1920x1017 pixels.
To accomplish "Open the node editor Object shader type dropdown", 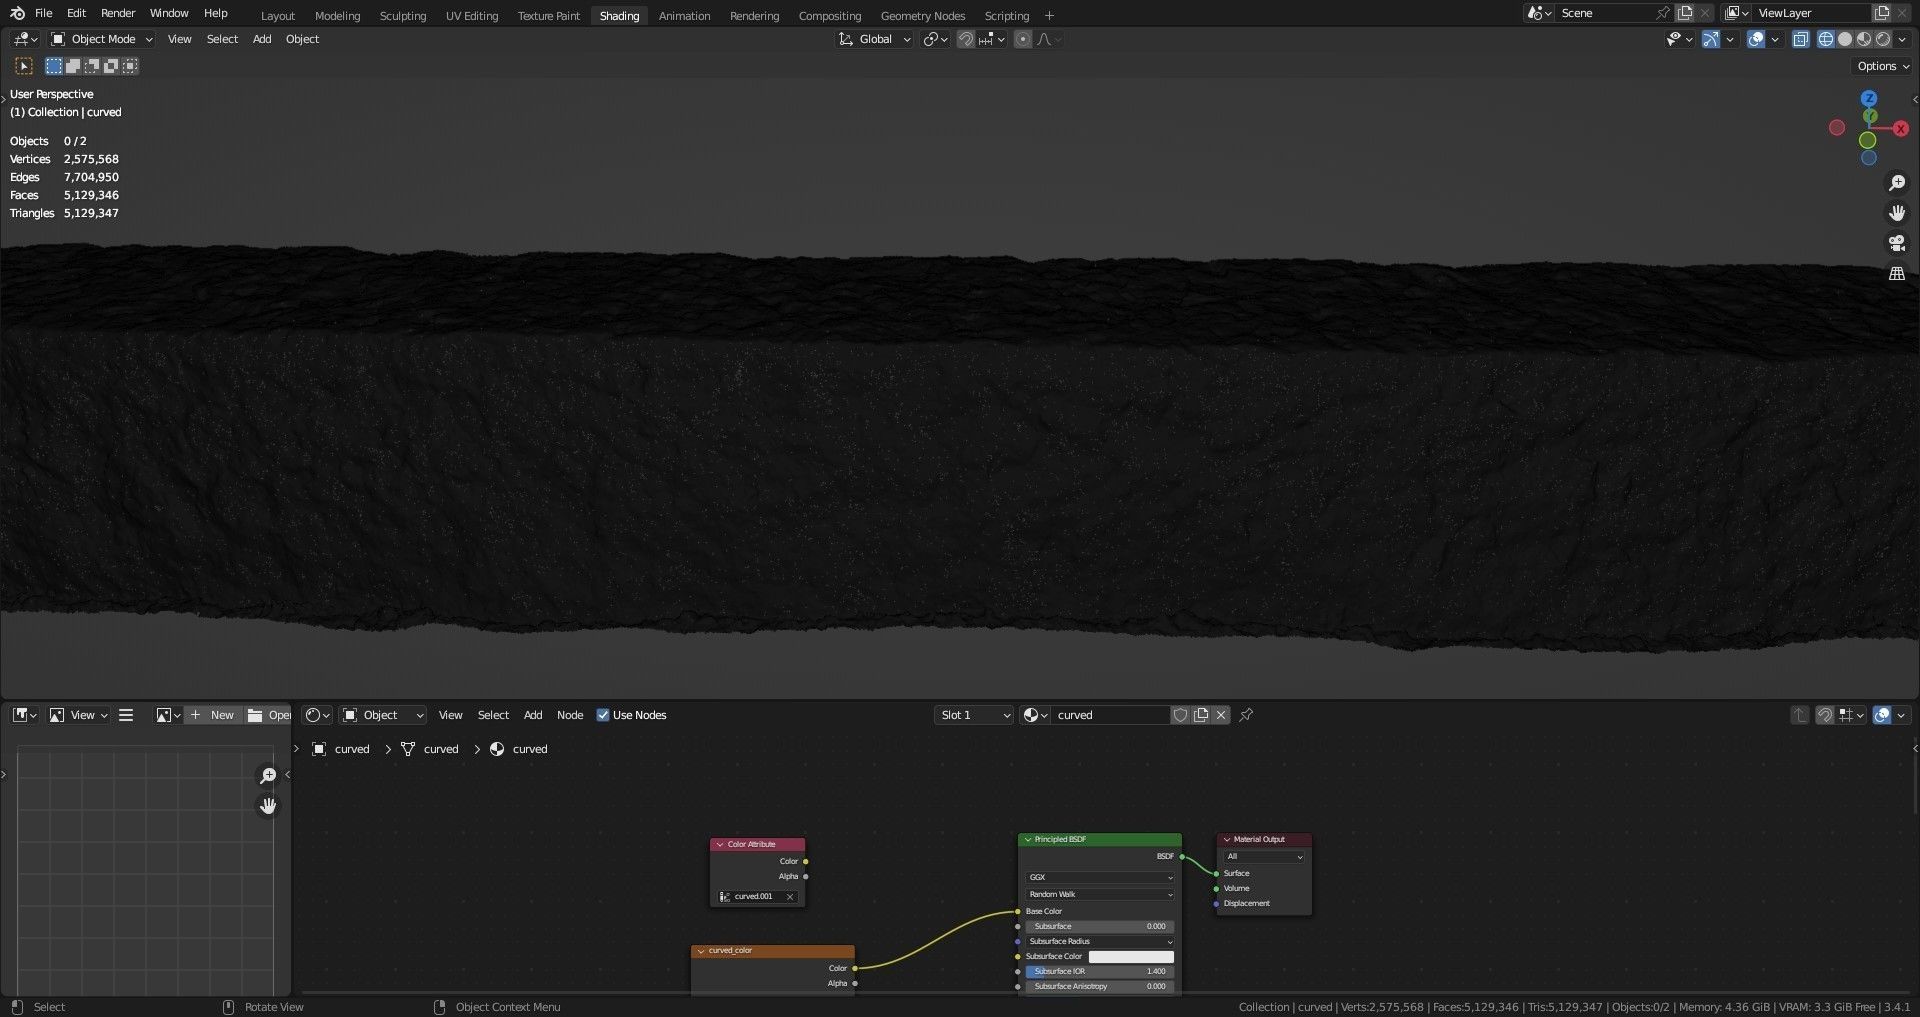I will coord(384,715).
